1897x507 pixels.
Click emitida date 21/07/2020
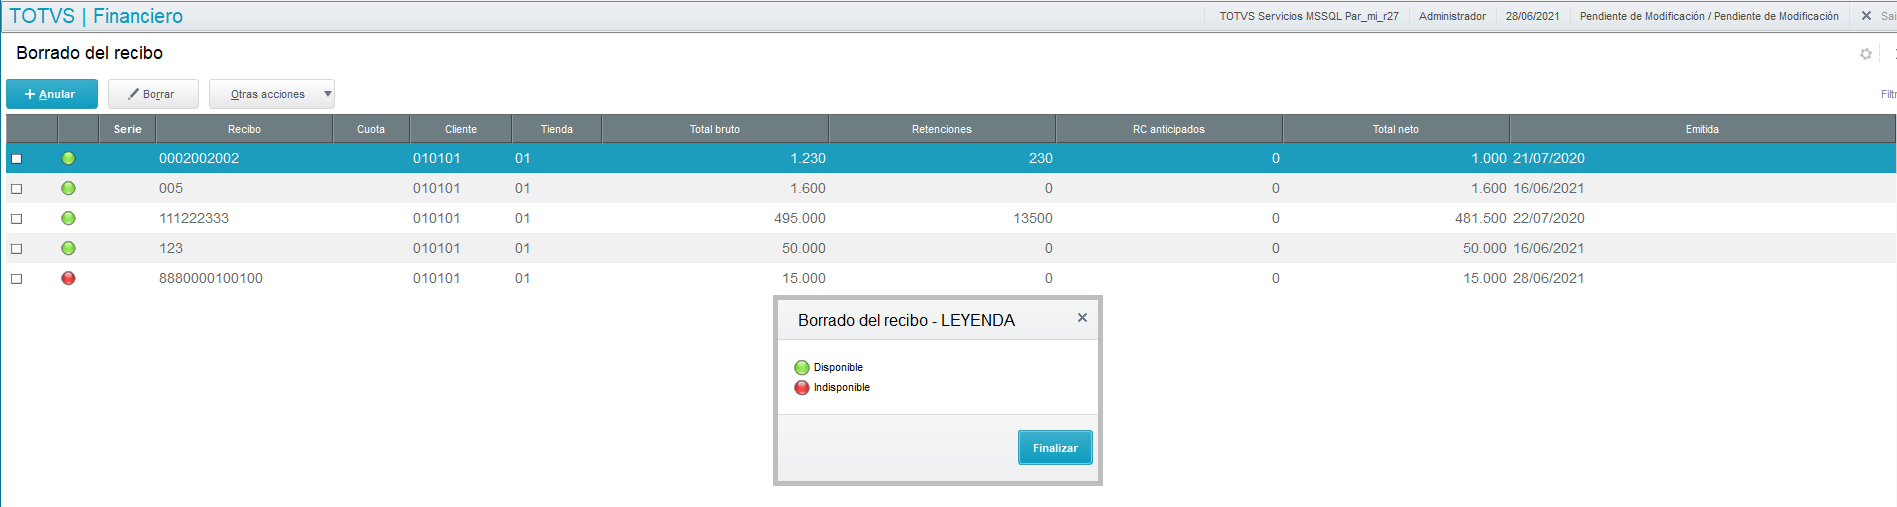[1549, 158]
